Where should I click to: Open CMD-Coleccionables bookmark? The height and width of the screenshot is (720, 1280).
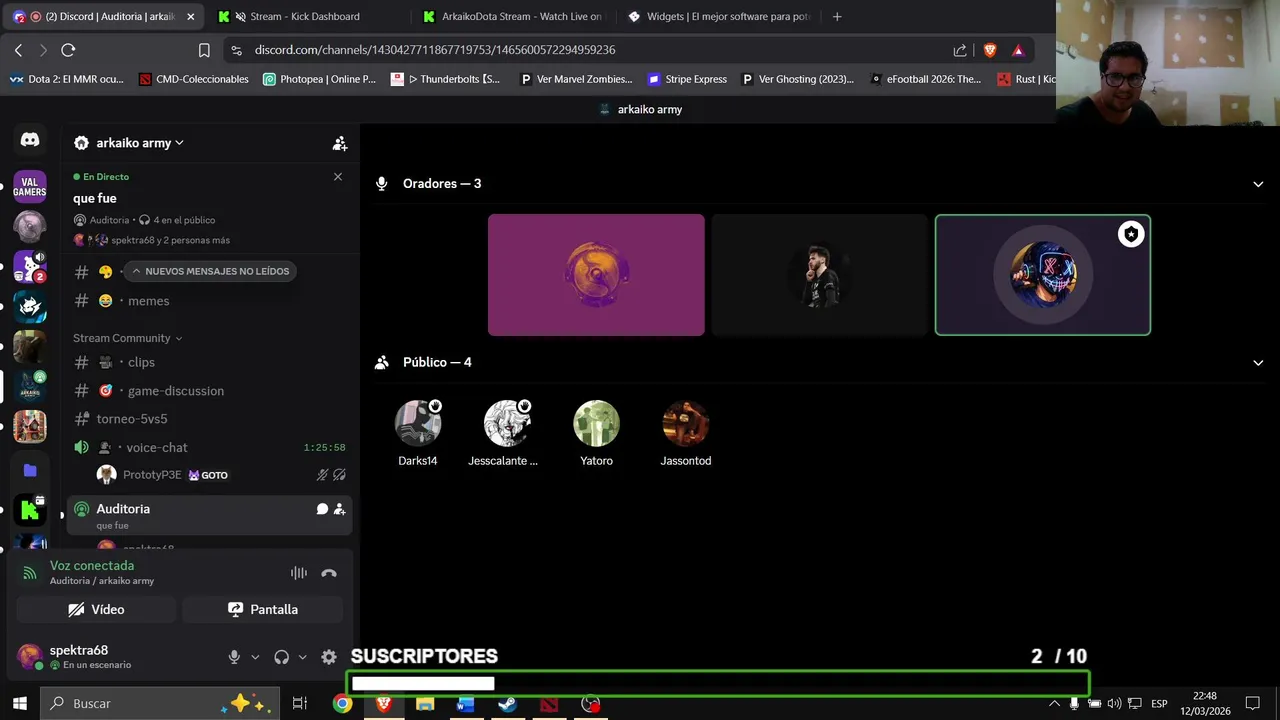[194, 79]
